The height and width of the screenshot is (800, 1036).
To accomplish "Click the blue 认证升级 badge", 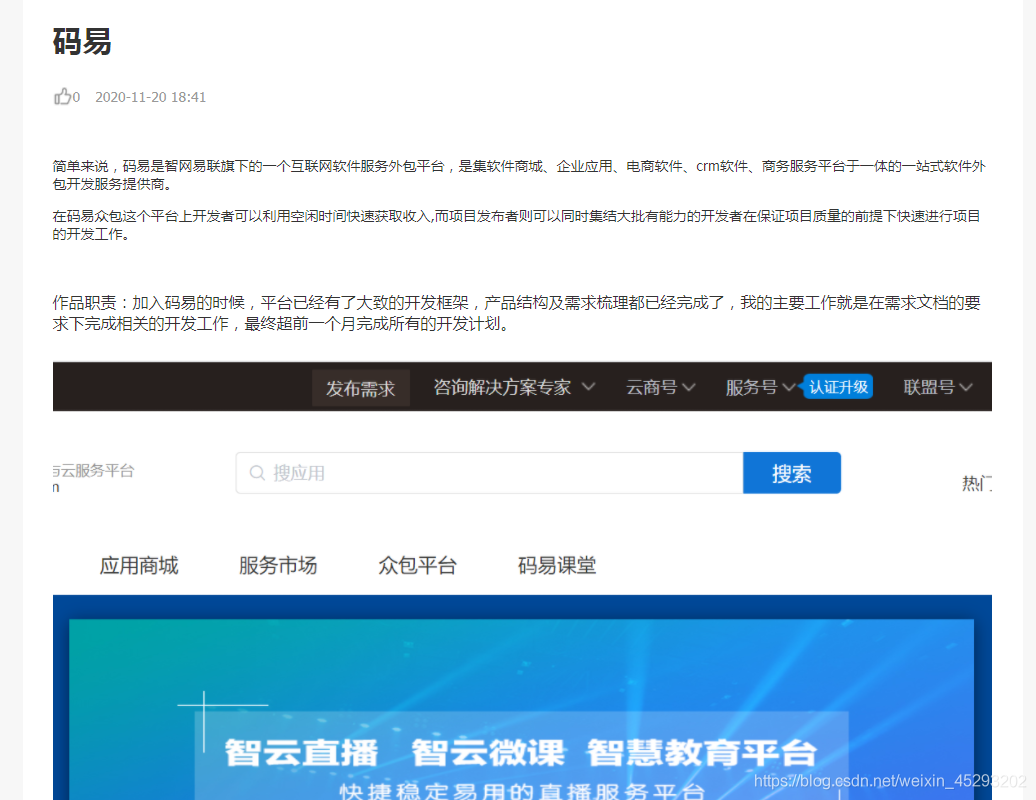I will click(837, 386).
